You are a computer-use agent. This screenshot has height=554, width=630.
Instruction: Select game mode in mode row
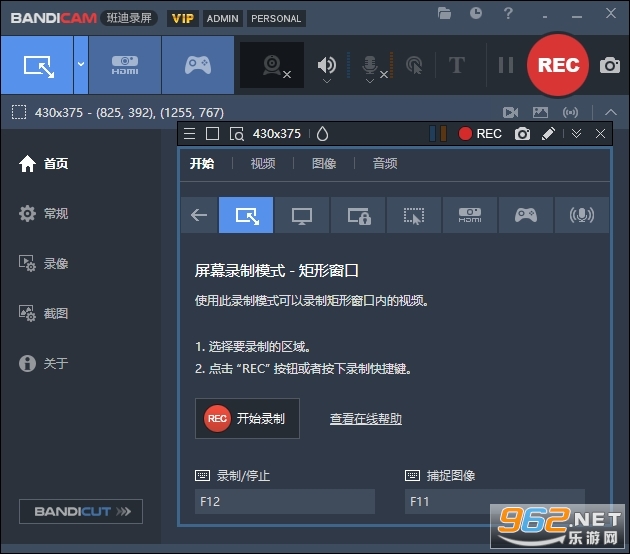tap(526, 215)
